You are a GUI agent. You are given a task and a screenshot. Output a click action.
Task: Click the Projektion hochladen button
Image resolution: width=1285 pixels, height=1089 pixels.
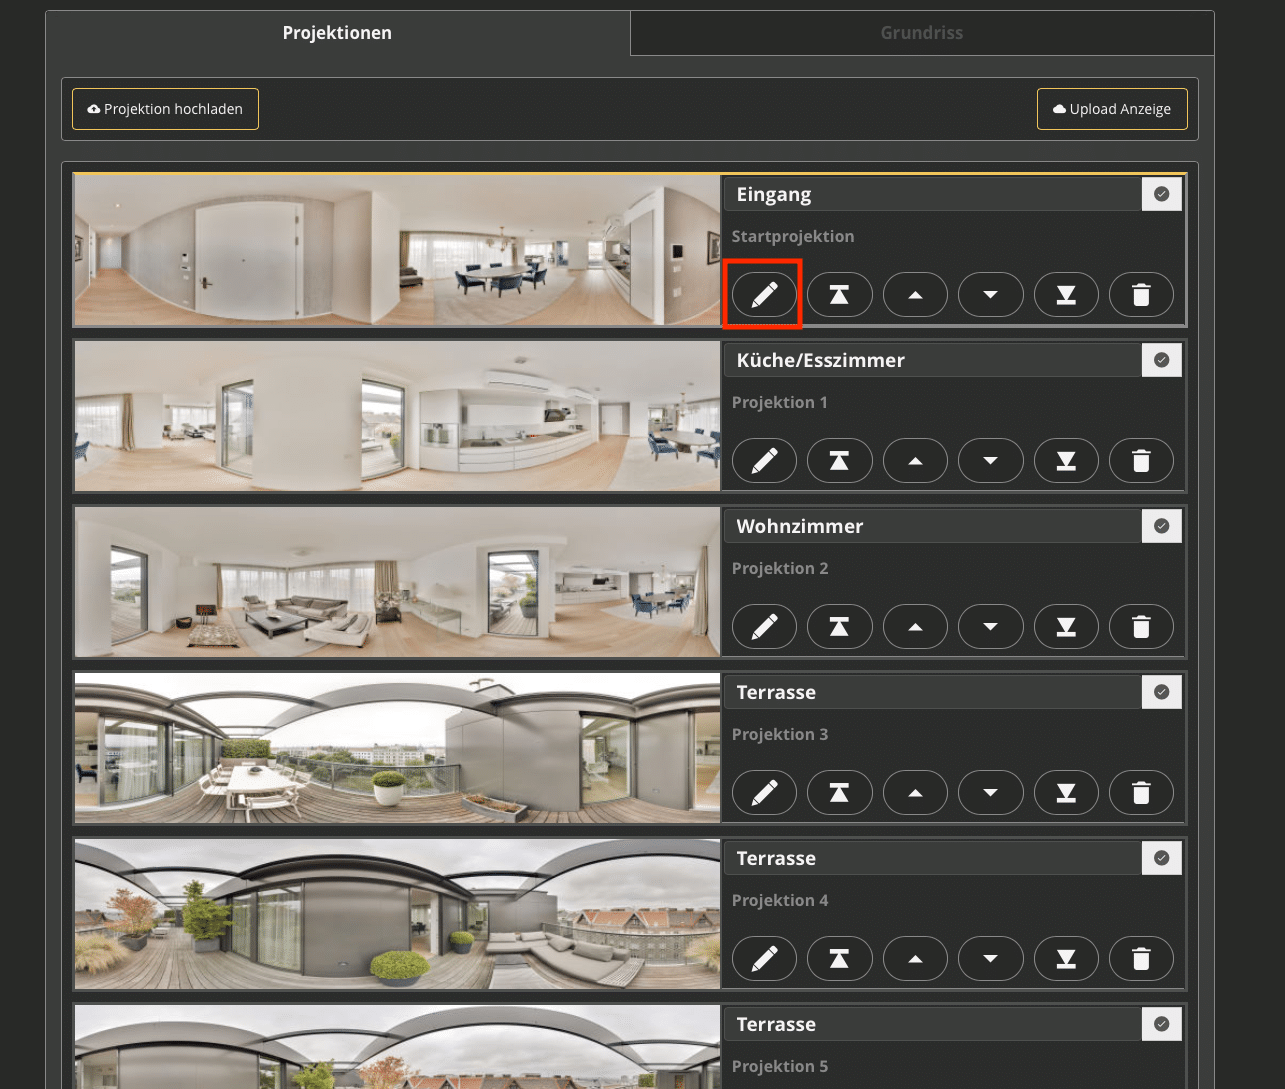[165, 109]
